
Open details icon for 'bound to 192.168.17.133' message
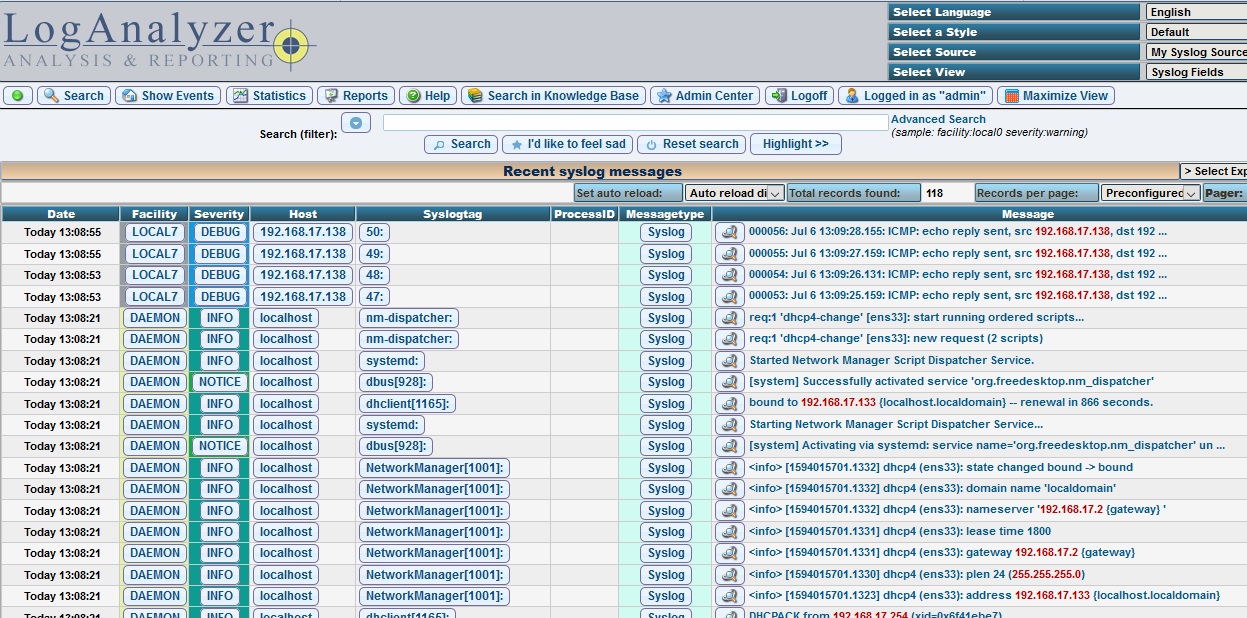pyautogui.click(x=730, y=404)
